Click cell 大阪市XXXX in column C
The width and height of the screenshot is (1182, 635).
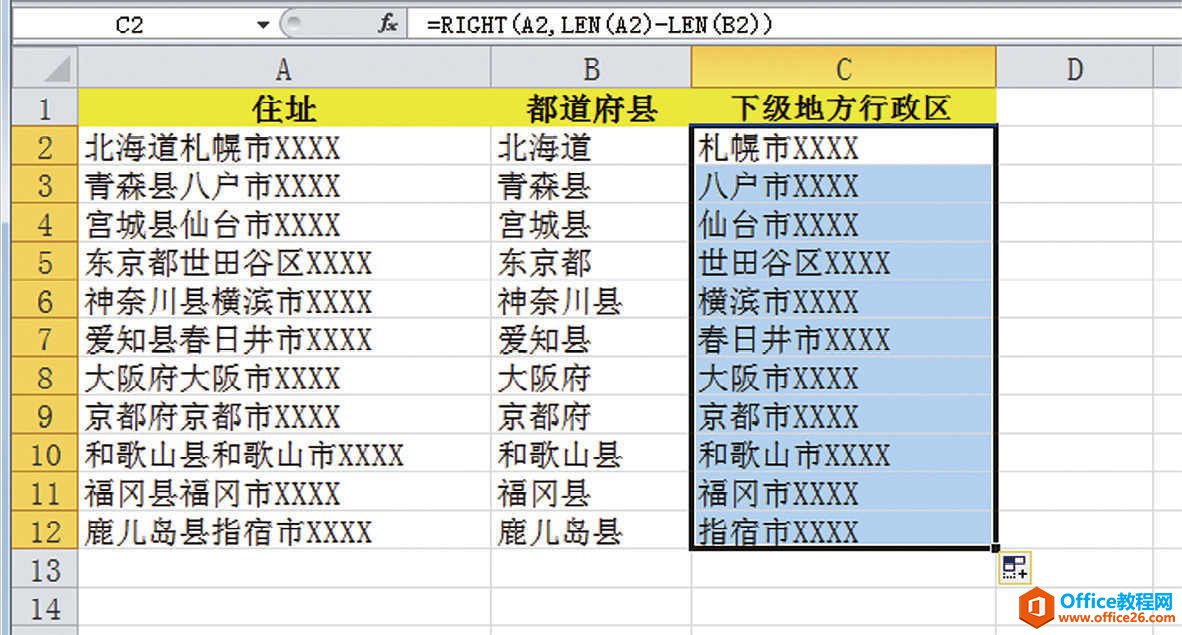844,377
